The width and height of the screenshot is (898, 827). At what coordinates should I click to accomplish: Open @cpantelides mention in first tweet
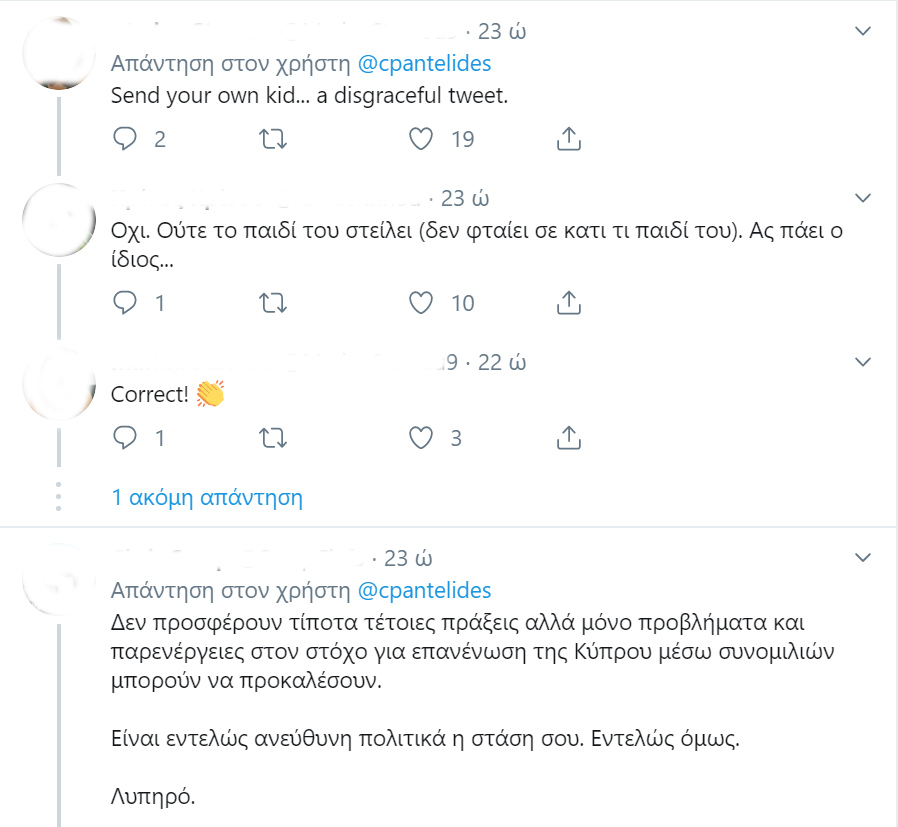tap(424, 64)
